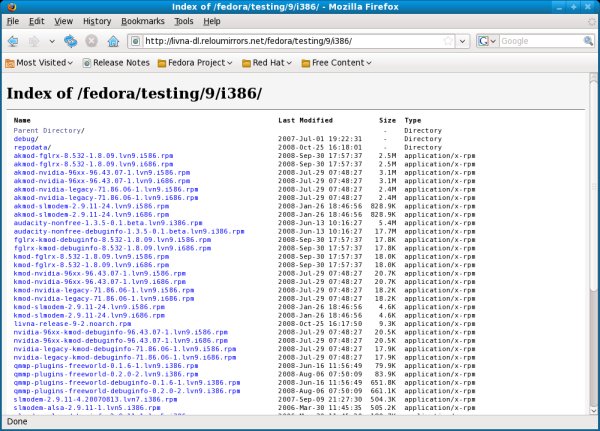Click in the URL address field
The image size is (600, 431).
point(291,41)
